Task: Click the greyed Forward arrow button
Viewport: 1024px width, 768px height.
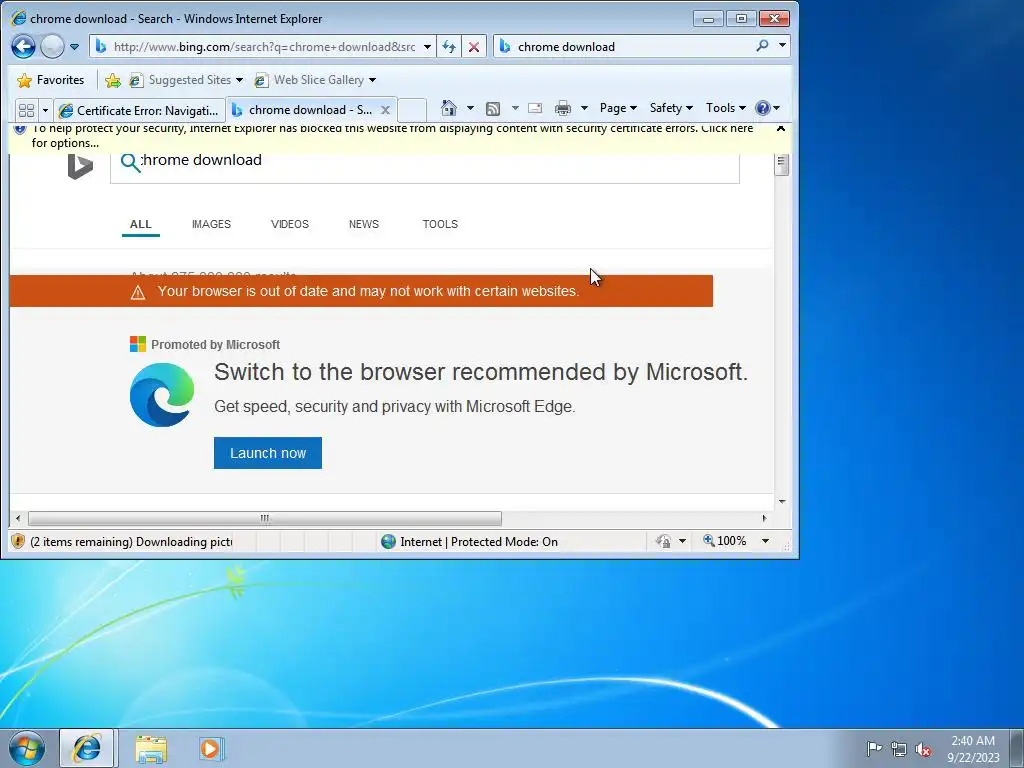Action: point(52,46)
